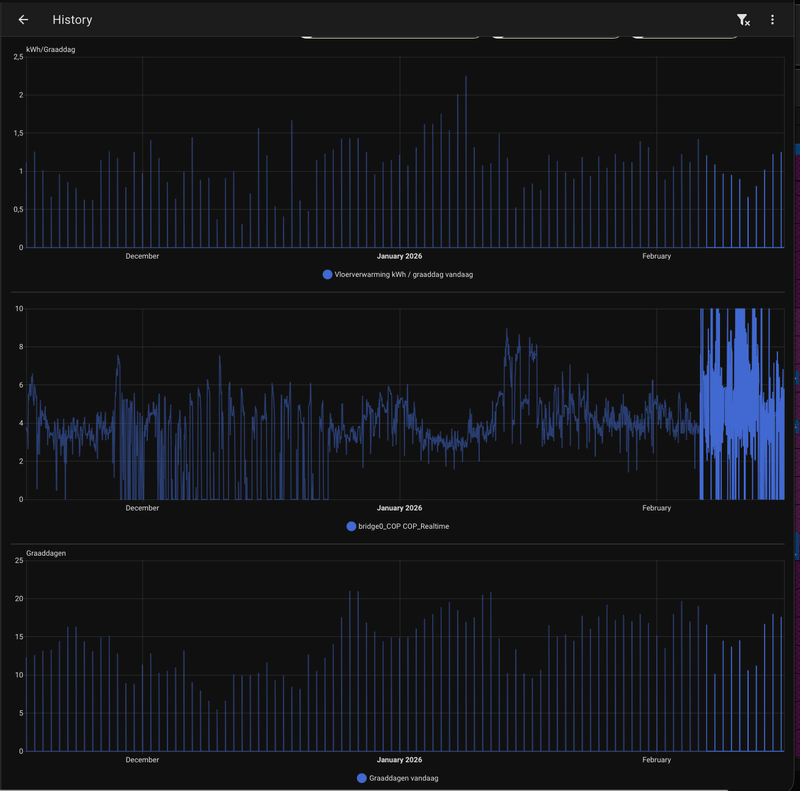Screen dimensions: 800x791
Task: Click the back arrow in the app bar
Action: click(x=24, y=19)
